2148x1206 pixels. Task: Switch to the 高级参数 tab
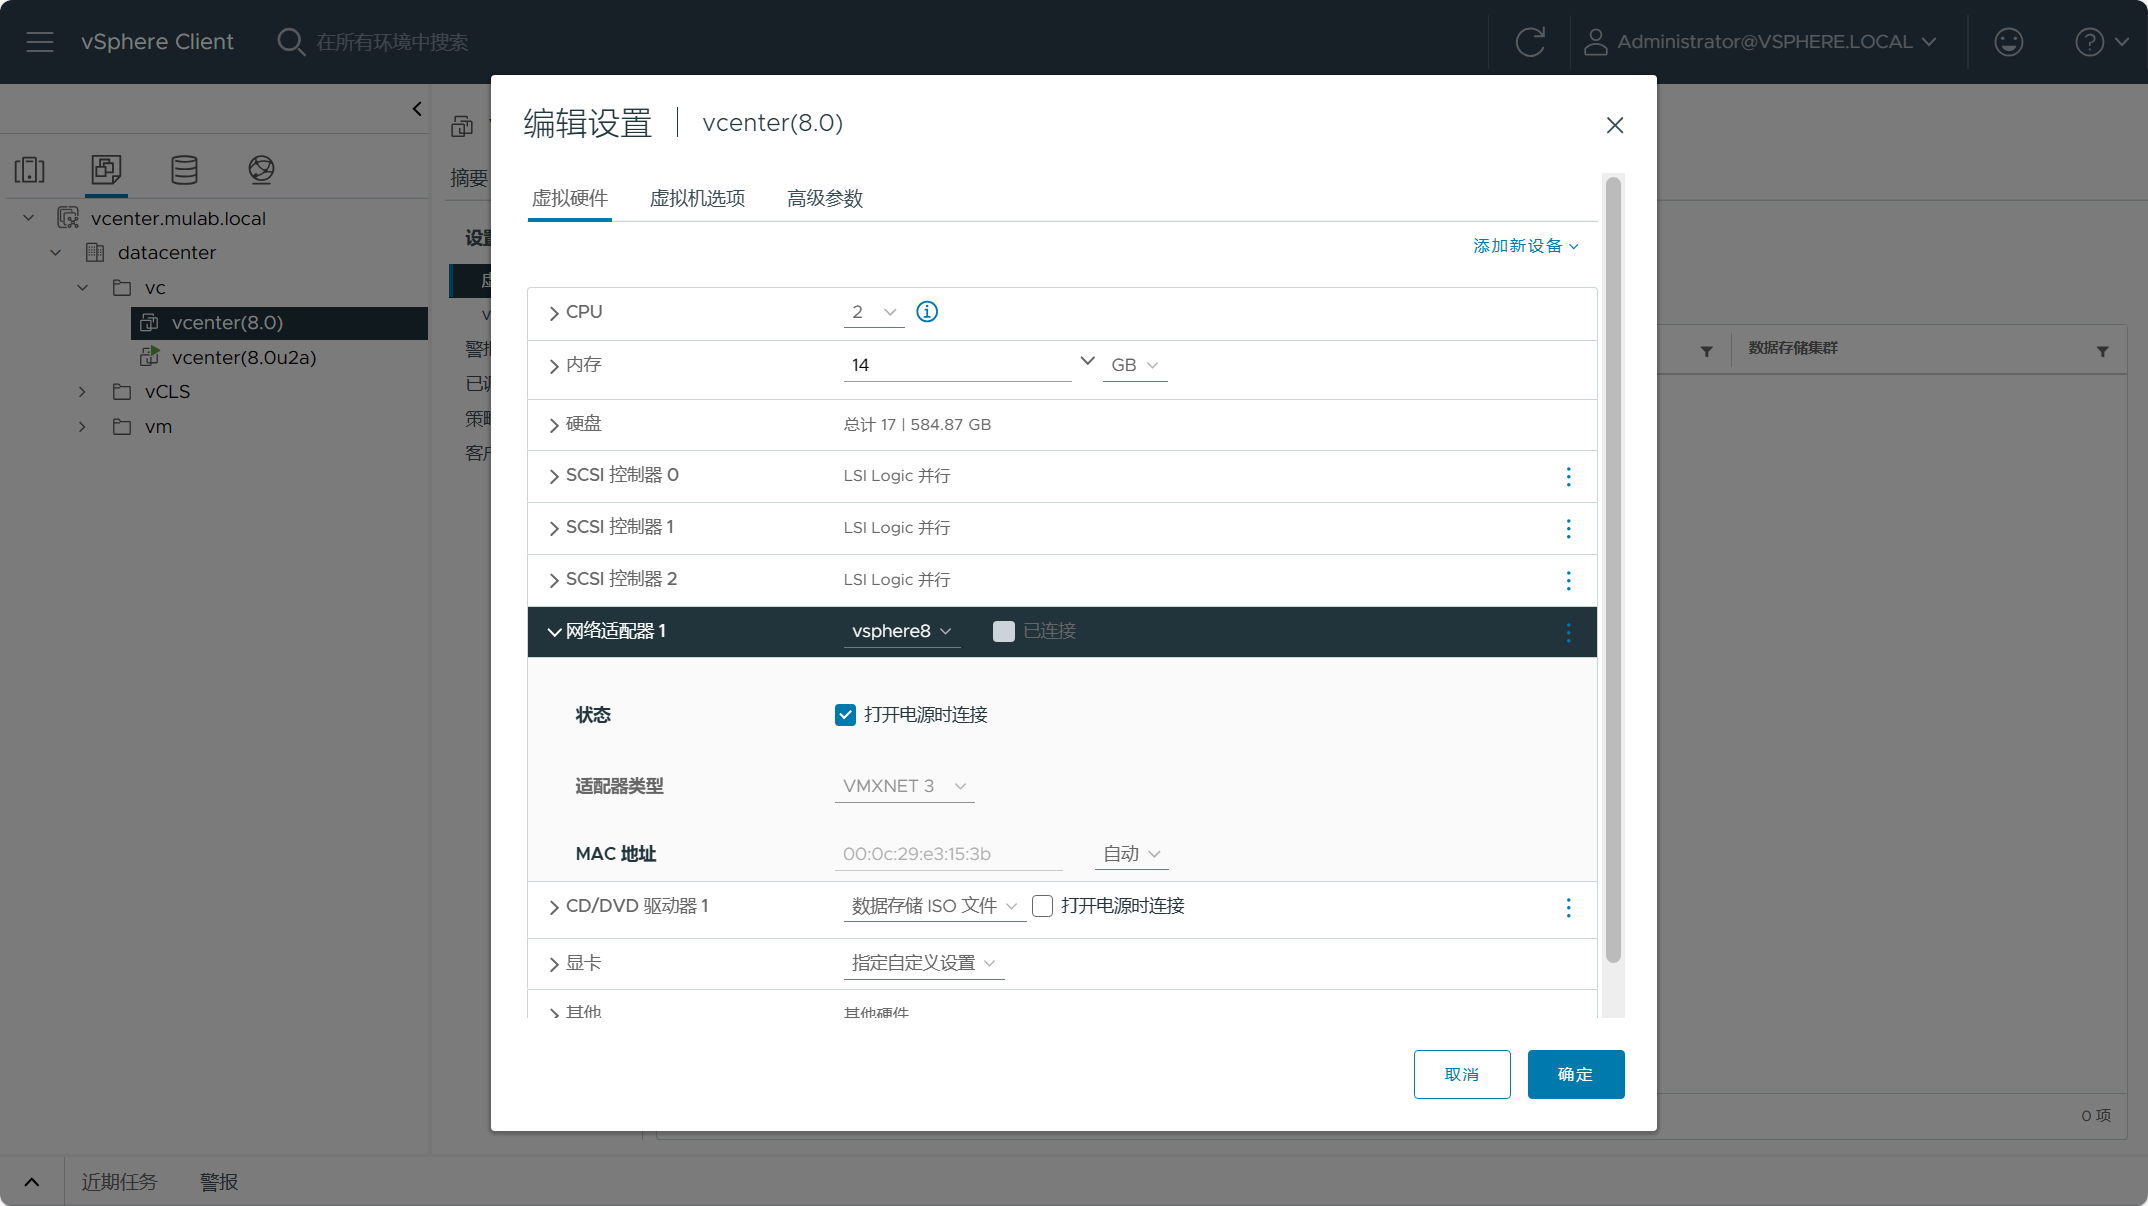pos(825,198)
